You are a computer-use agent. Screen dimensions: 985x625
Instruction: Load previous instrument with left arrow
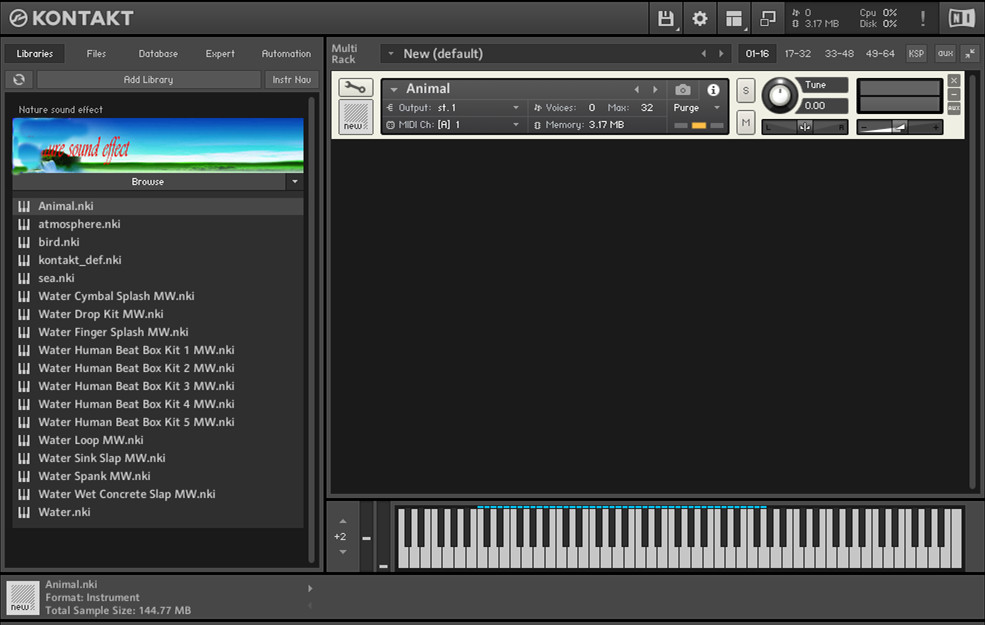pos(637,89)
